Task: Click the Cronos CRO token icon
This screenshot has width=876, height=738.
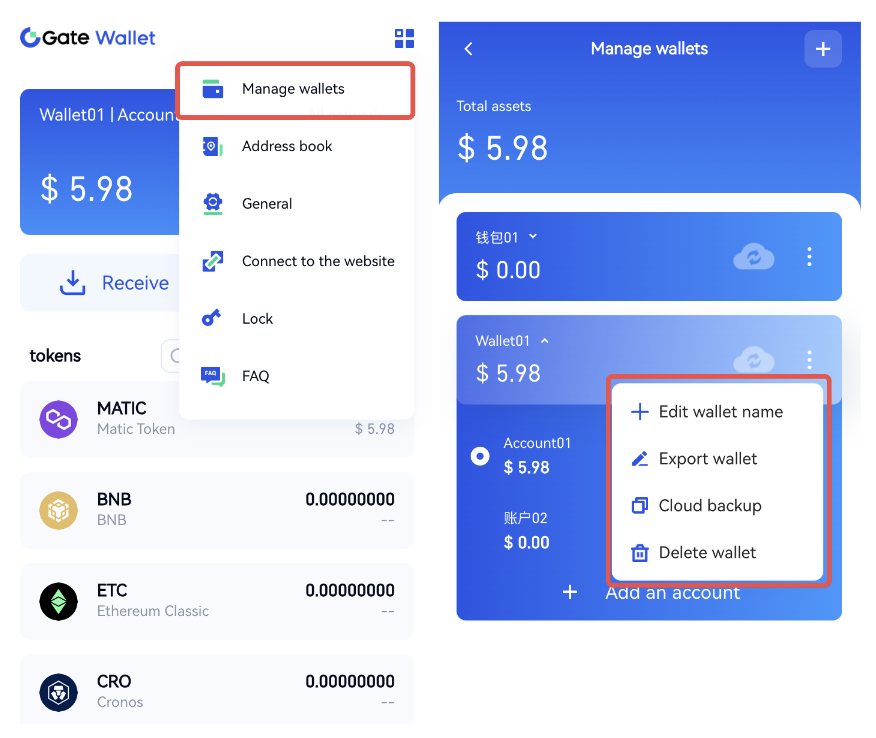Action: (x=59, y=692)
